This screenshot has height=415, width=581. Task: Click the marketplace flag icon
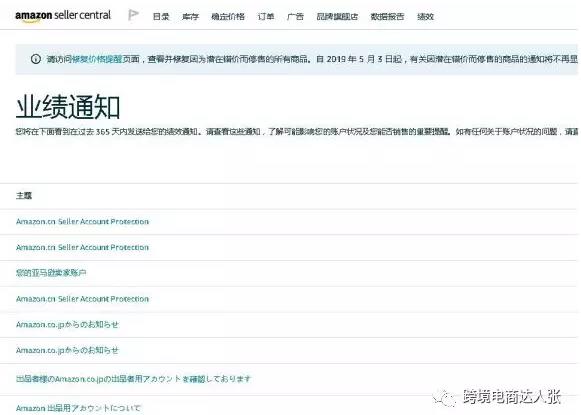pyautogui.click(x=133, y=15)
